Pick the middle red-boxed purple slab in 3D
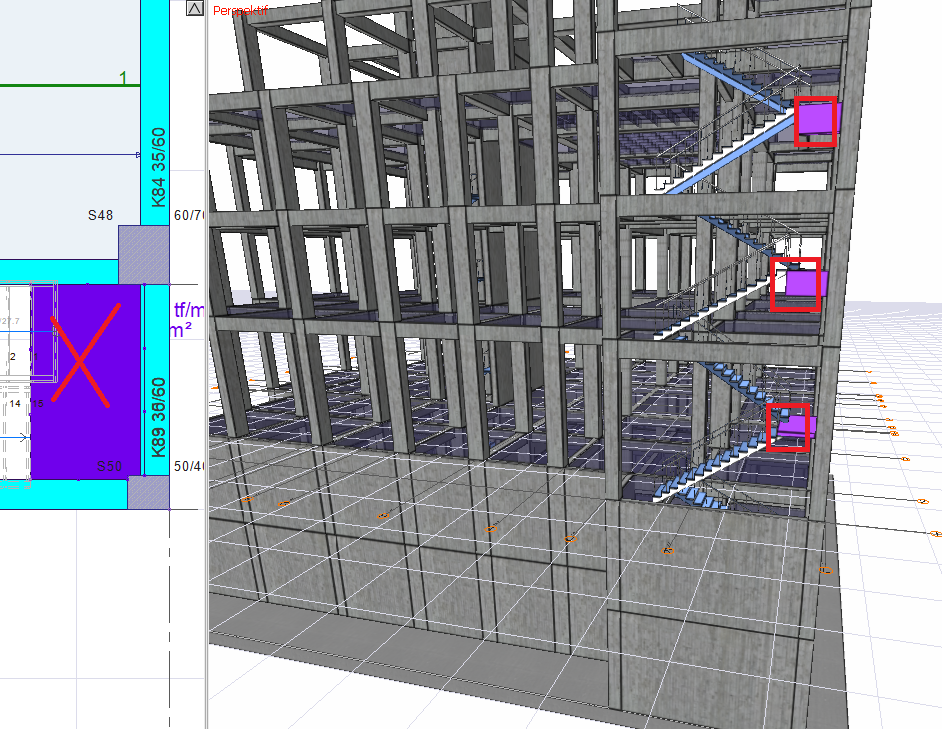 pos(796,284)
